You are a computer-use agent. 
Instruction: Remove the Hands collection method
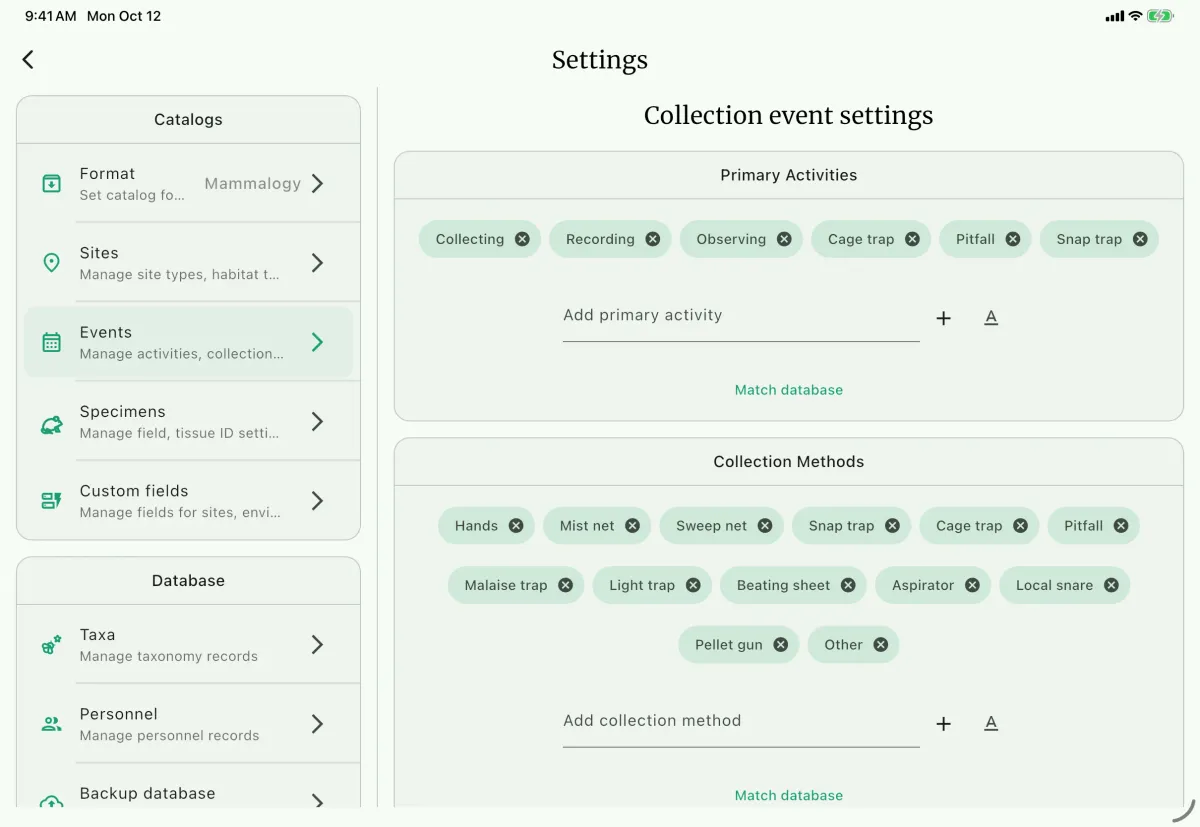(x=516, y=526)
